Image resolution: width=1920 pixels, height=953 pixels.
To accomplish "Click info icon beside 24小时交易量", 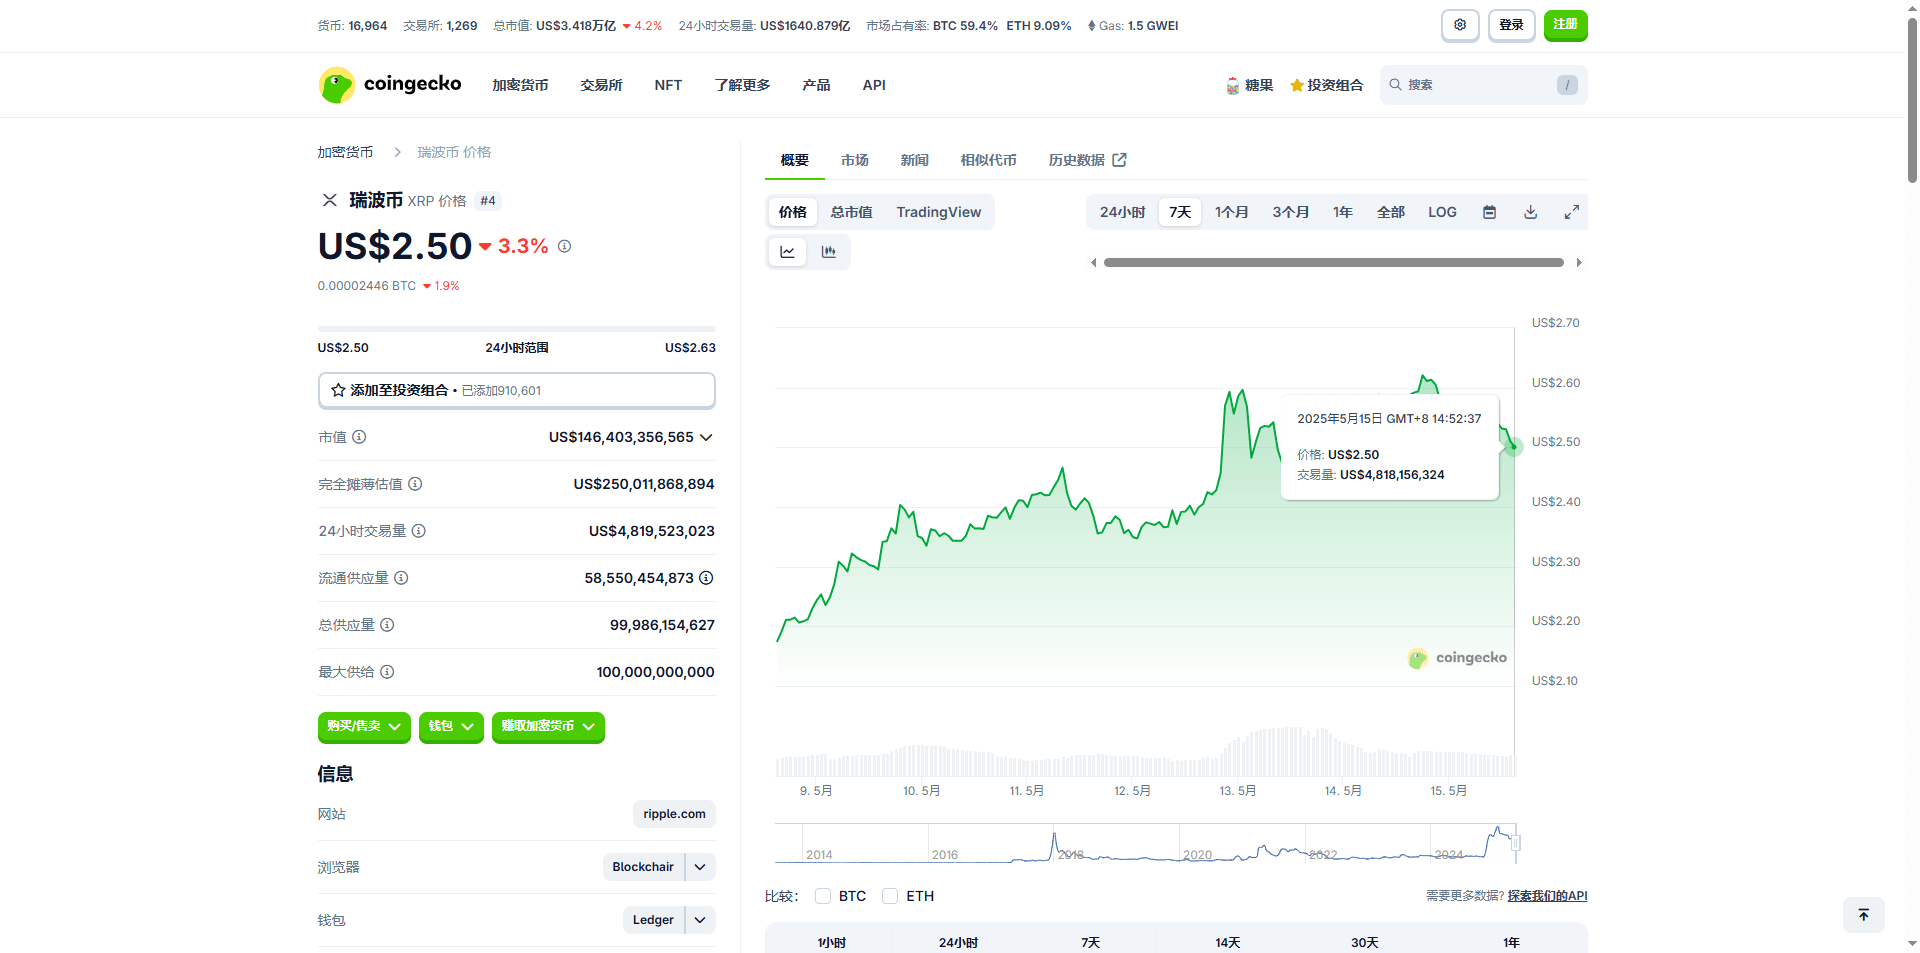I will (419, 531).
